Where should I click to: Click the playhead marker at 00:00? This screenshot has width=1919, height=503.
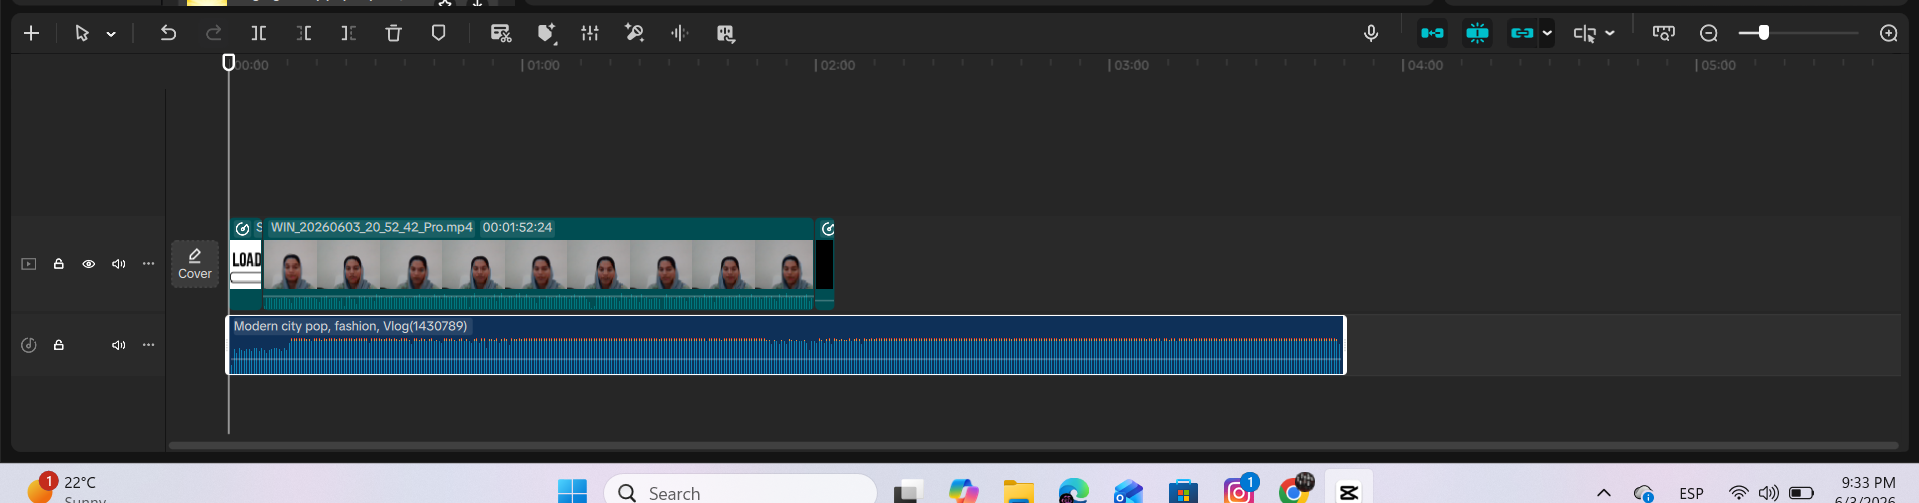229,62
